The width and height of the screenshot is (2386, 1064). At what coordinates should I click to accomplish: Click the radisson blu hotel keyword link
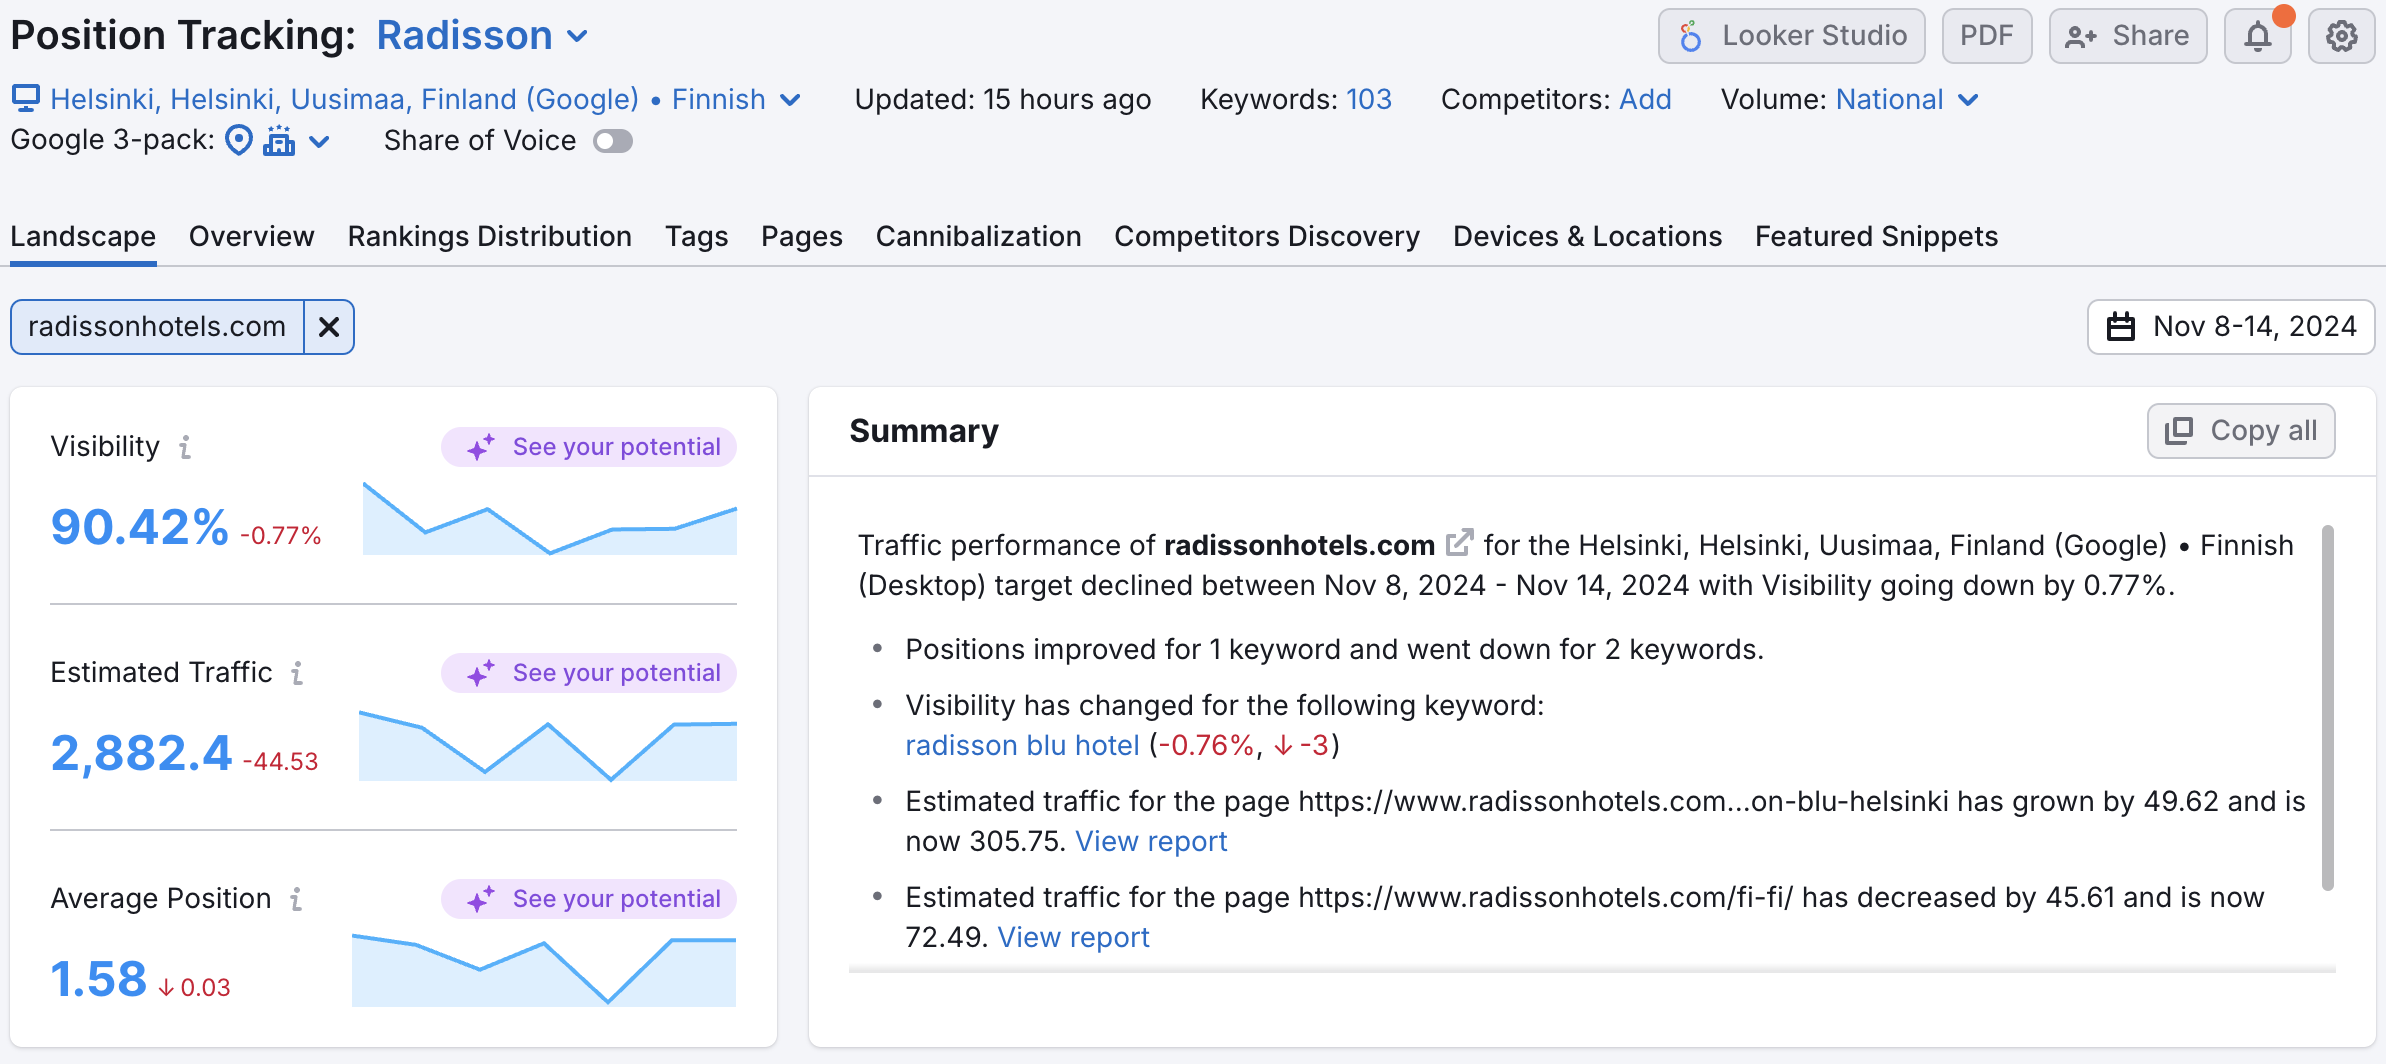(x=1022, y=745)
